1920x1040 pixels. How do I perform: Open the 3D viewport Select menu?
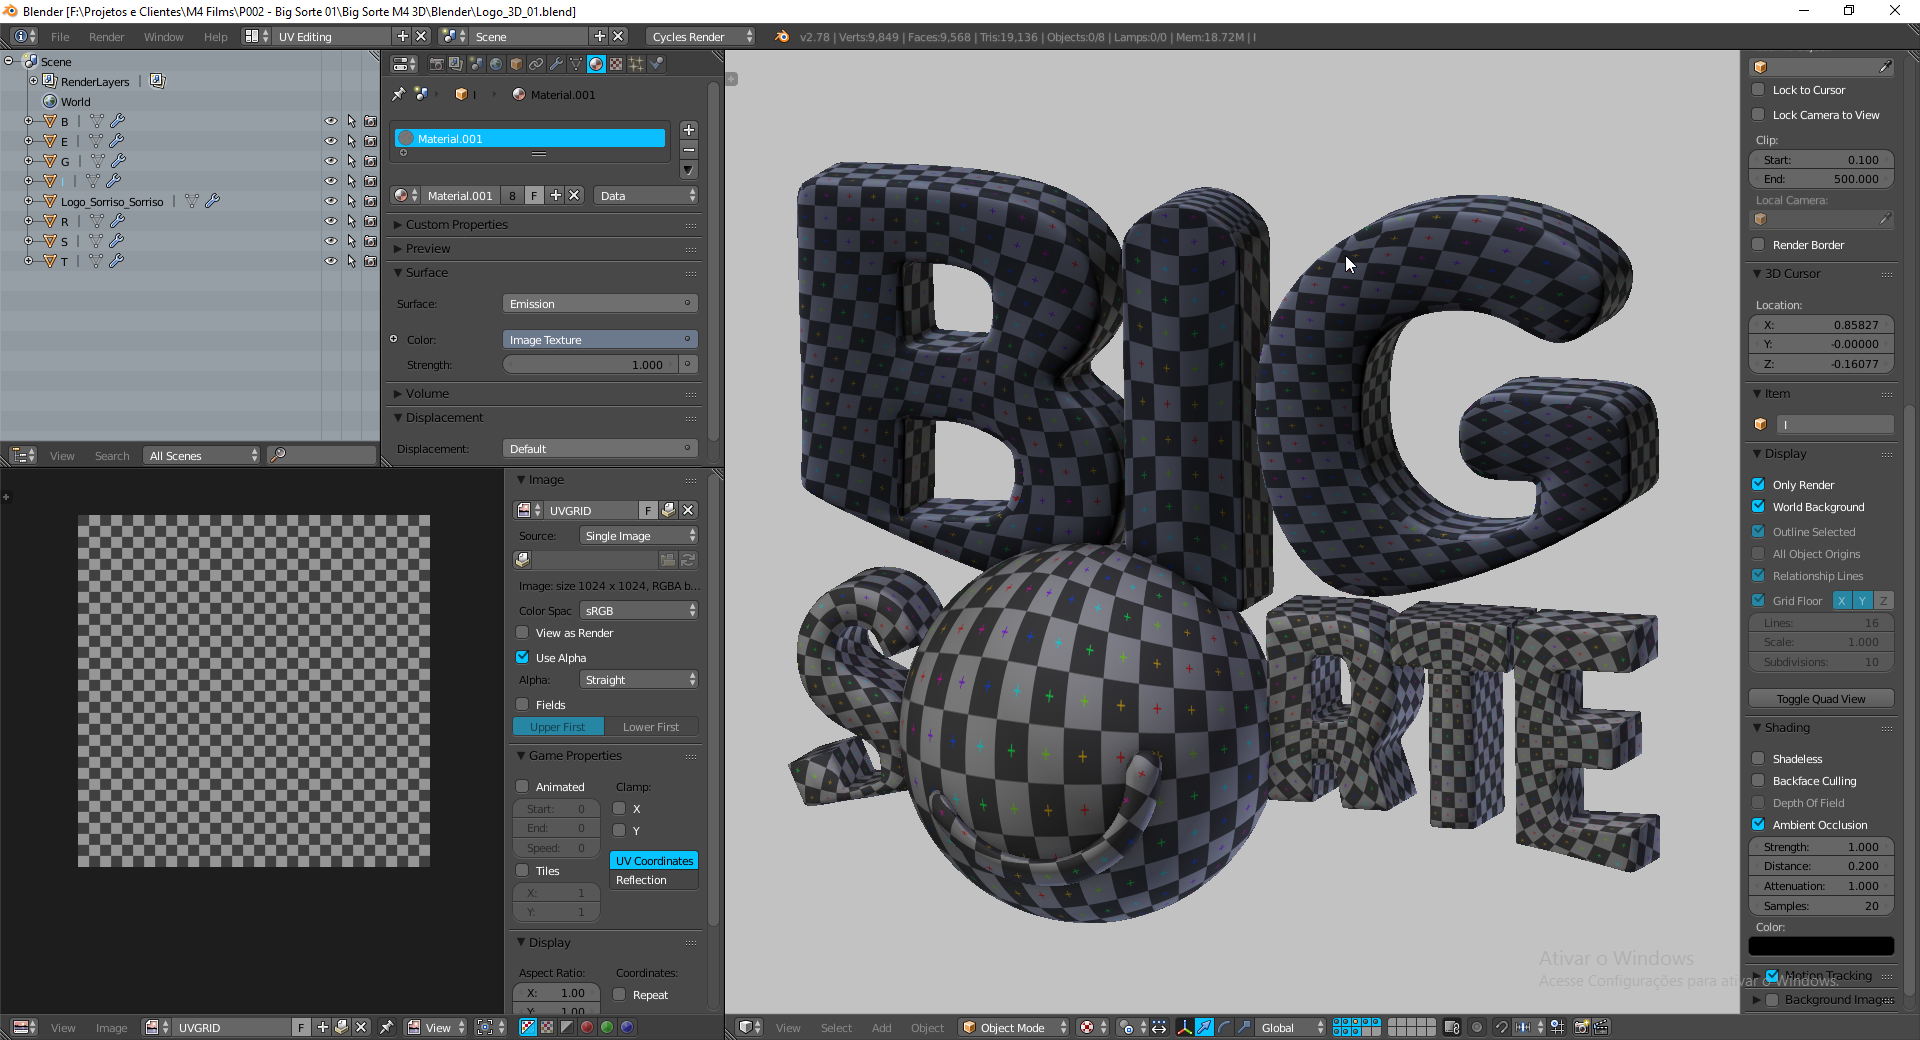pyautogui.click(x=836, y=1028)
